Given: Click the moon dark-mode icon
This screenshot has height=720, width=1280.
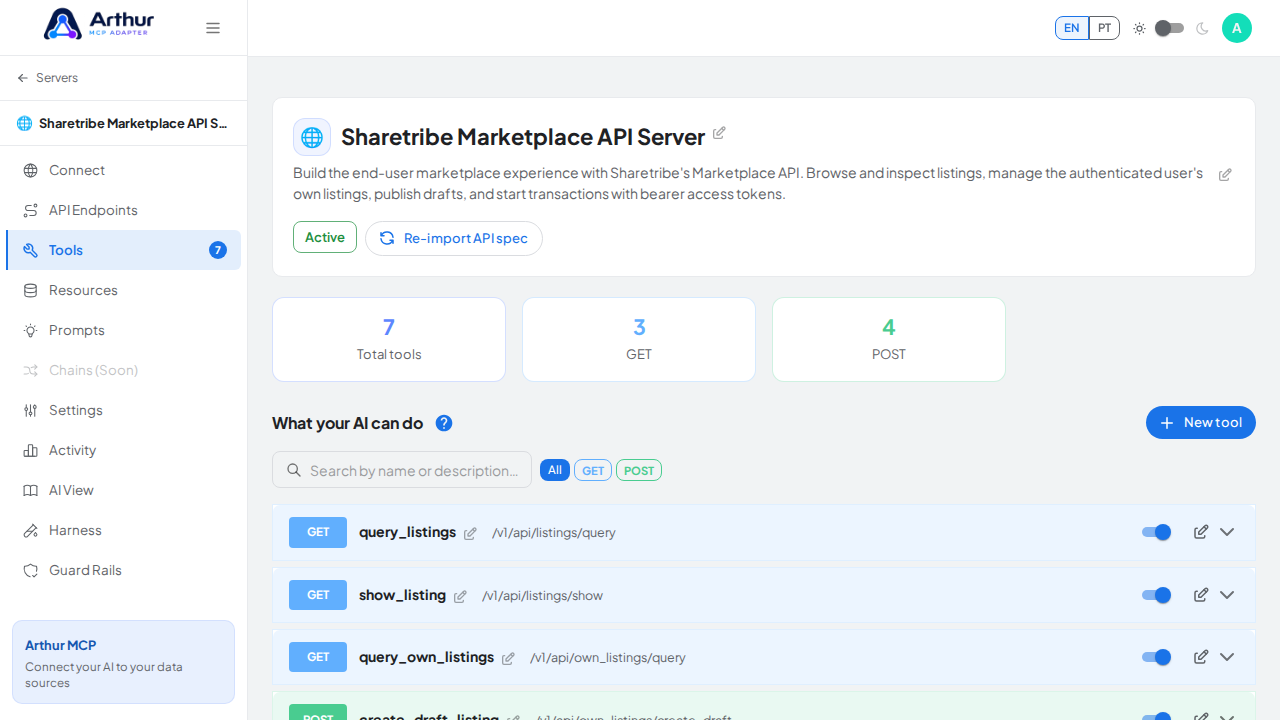Looking at the screenshot, I should (1202, 28).
